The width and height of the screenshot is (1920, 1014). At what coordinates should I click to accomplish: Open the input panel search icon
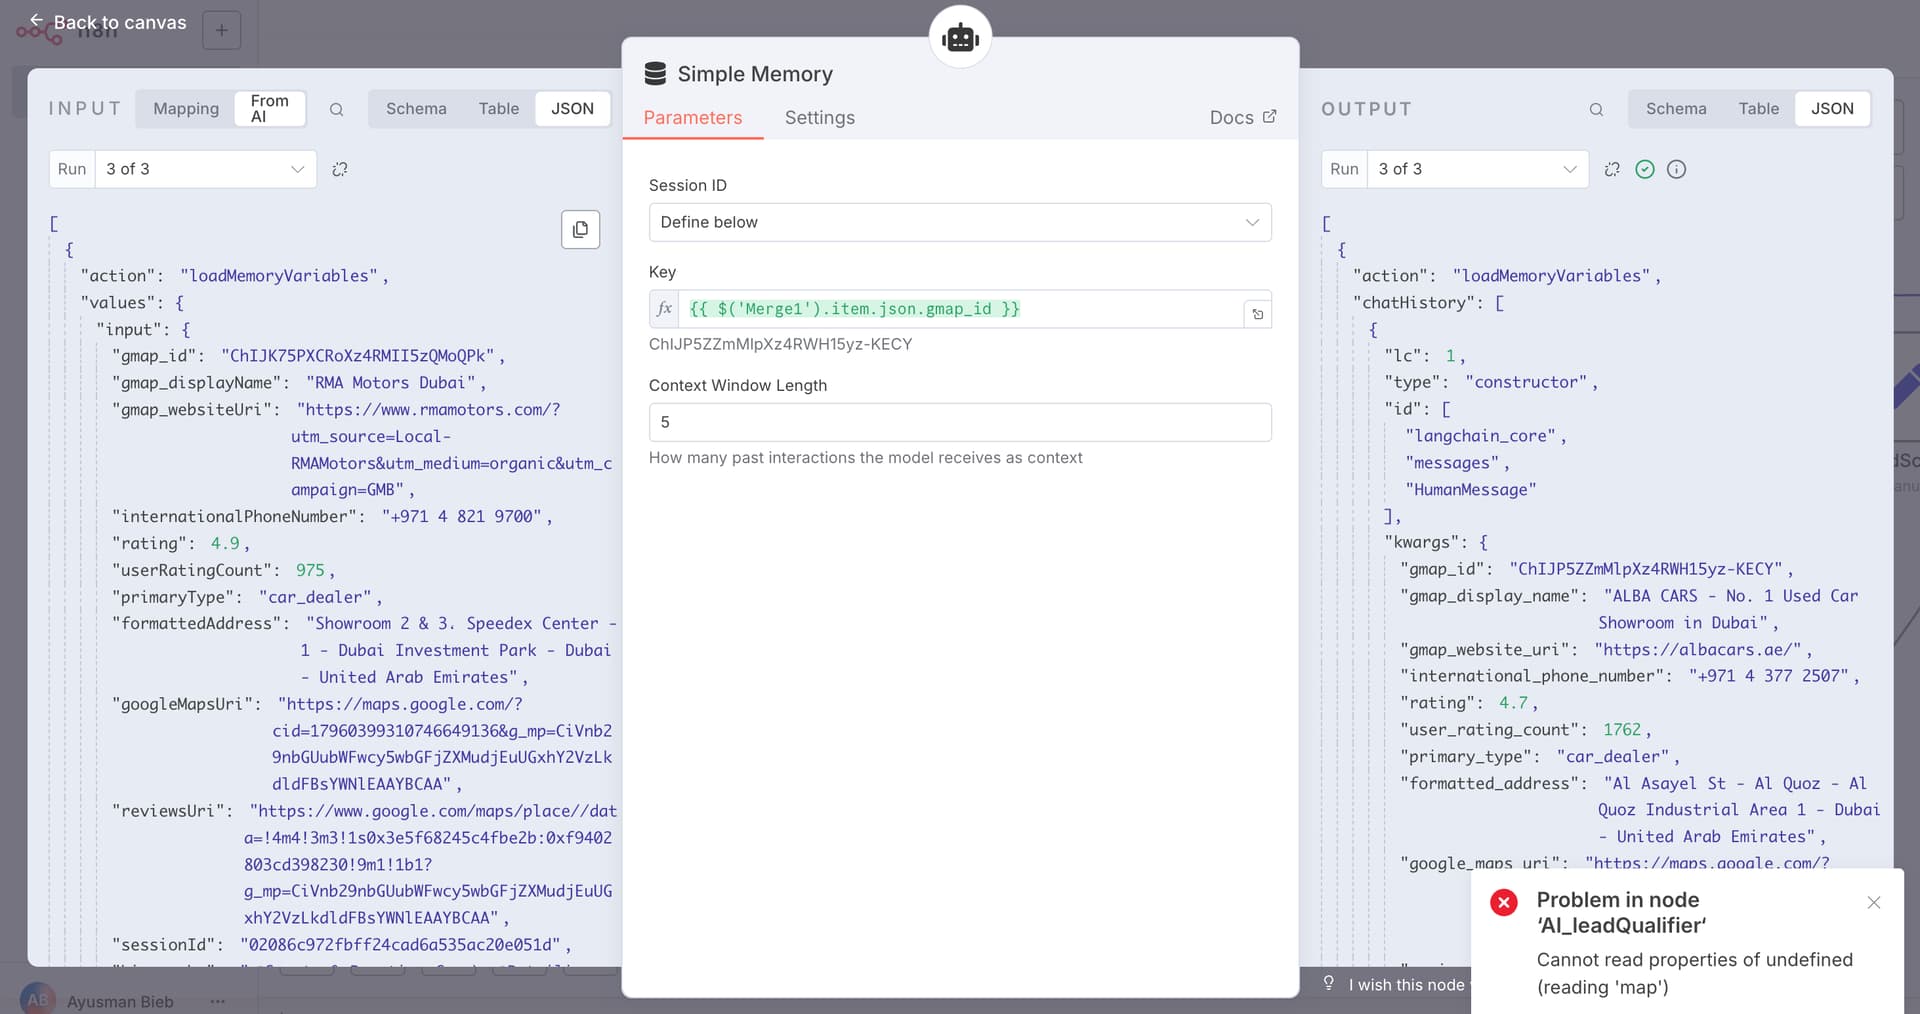(x=336, y=109)
